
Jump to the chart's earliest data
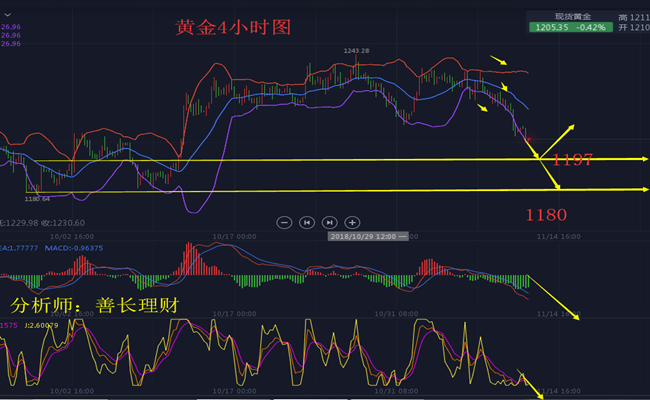coord(307,222)
